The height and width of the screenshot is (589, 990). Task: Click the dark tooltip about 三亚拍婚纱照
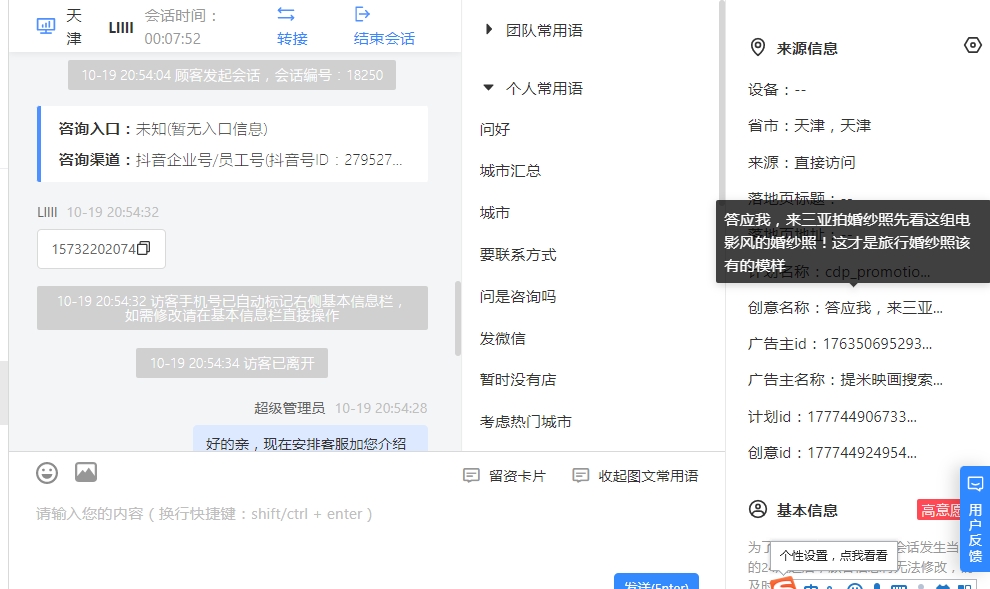(x=853, y=242)
